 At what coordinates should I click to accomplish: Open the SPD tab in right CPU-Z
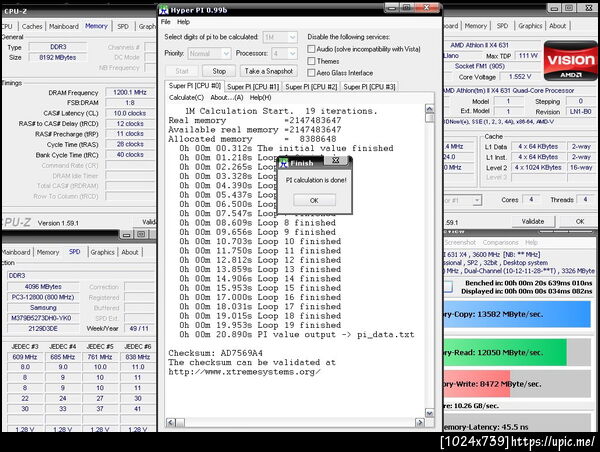pos(502,26)
